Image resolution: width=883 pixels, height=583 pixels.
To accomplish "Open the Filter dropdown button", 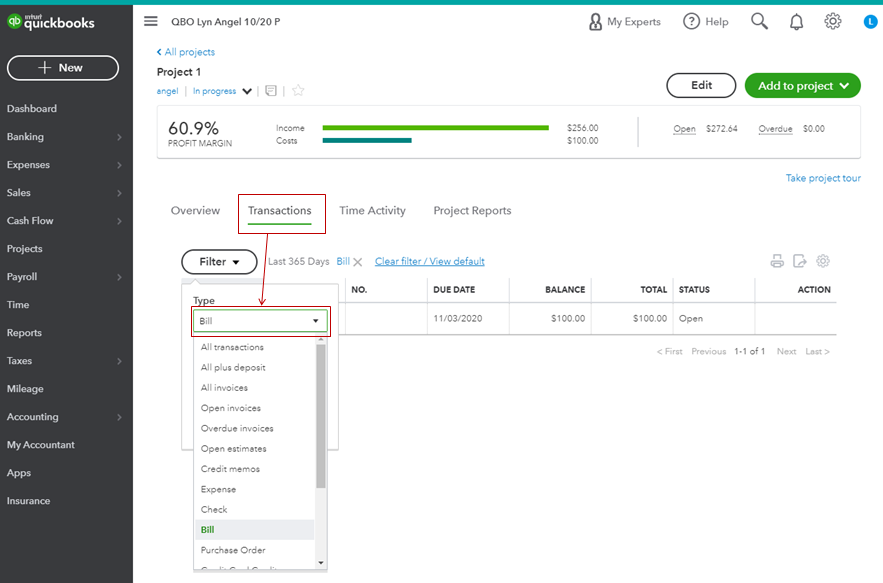I will [x=219, y=262].
